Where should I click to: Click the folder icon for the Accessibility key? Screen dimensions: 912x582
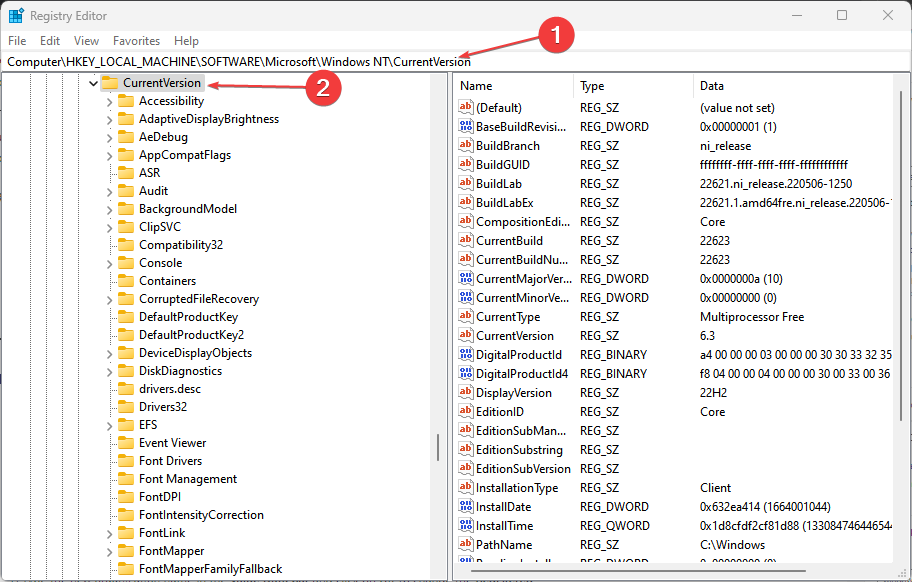click(x=126, y=100)
